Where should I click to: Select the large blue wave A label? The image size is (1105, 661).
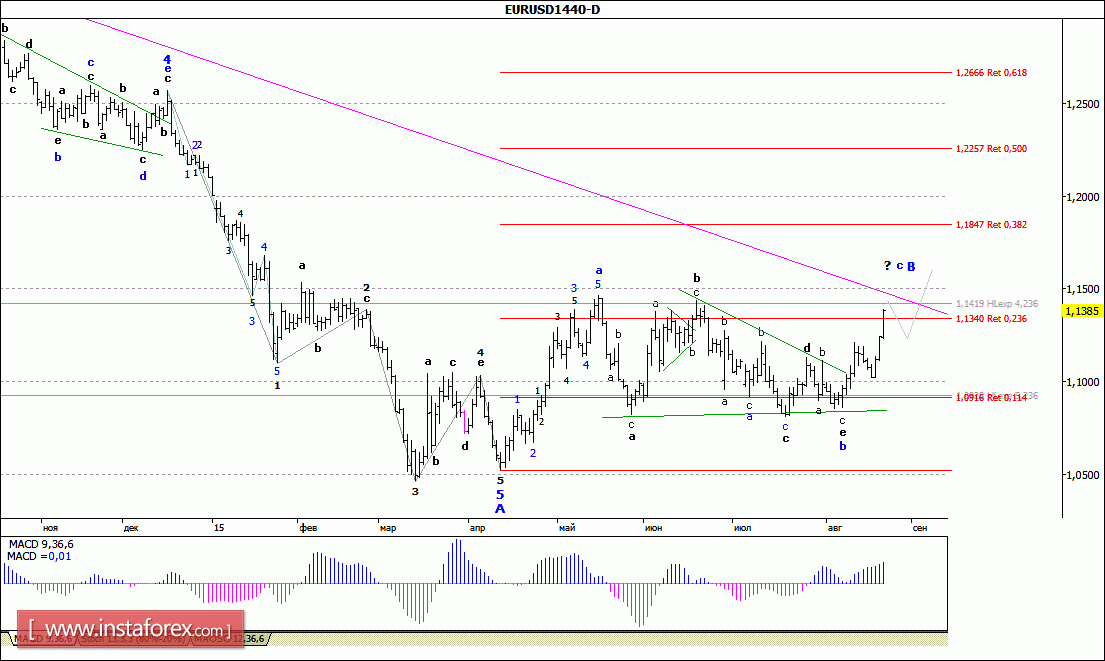coord(501,508)
